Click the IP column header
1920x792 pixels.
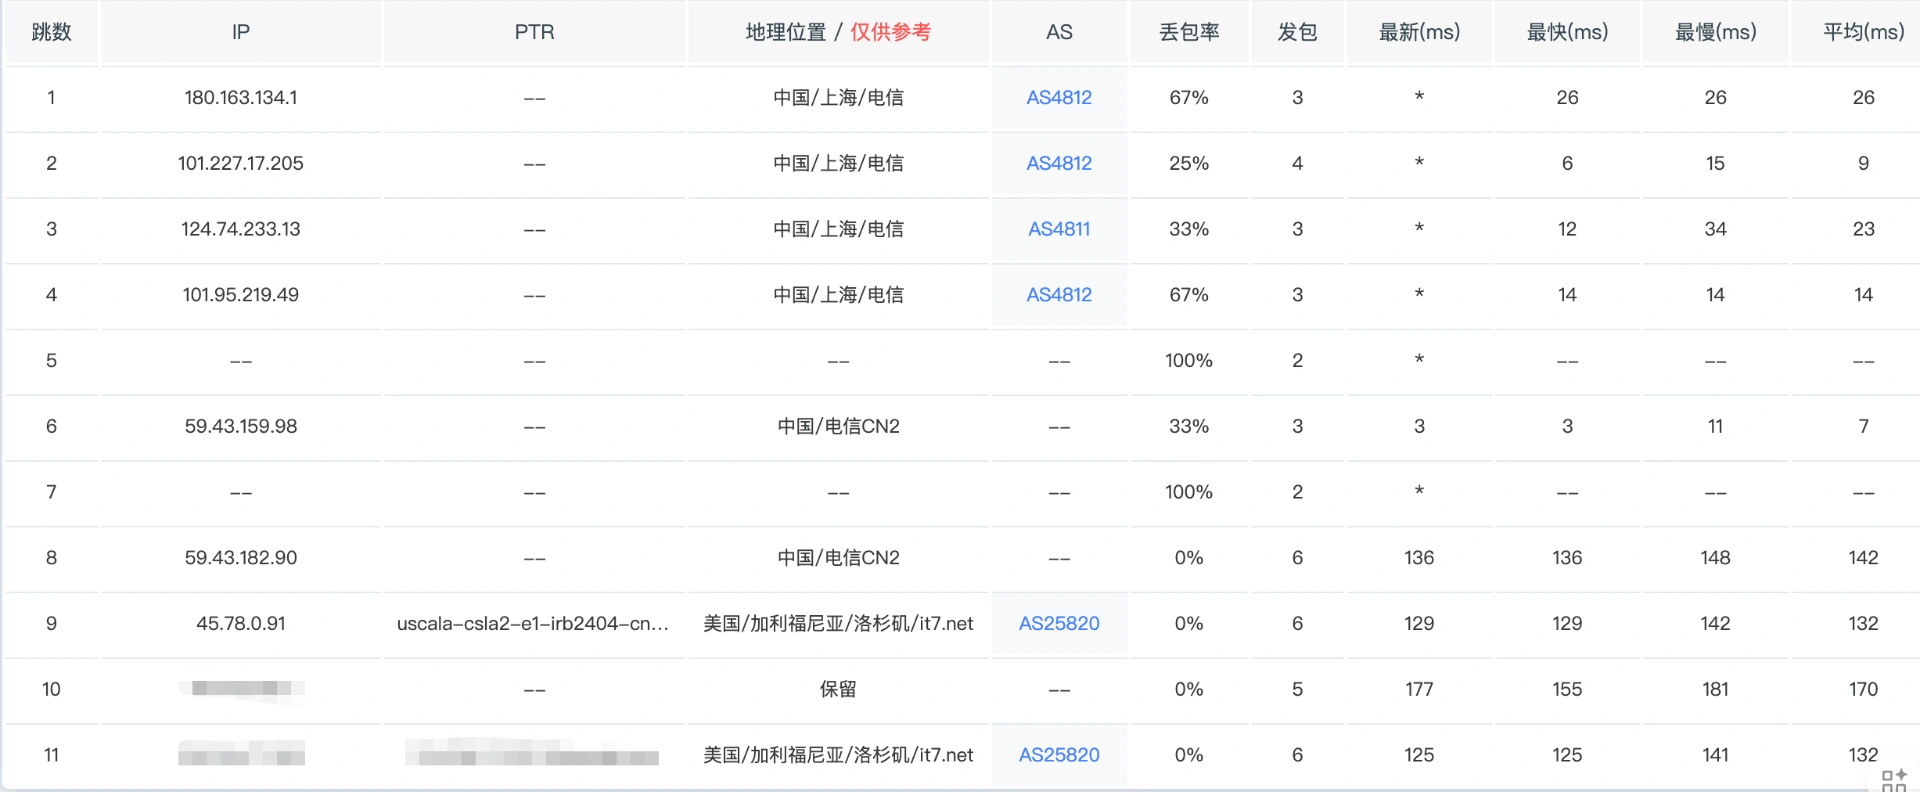(x=241, y=32)
